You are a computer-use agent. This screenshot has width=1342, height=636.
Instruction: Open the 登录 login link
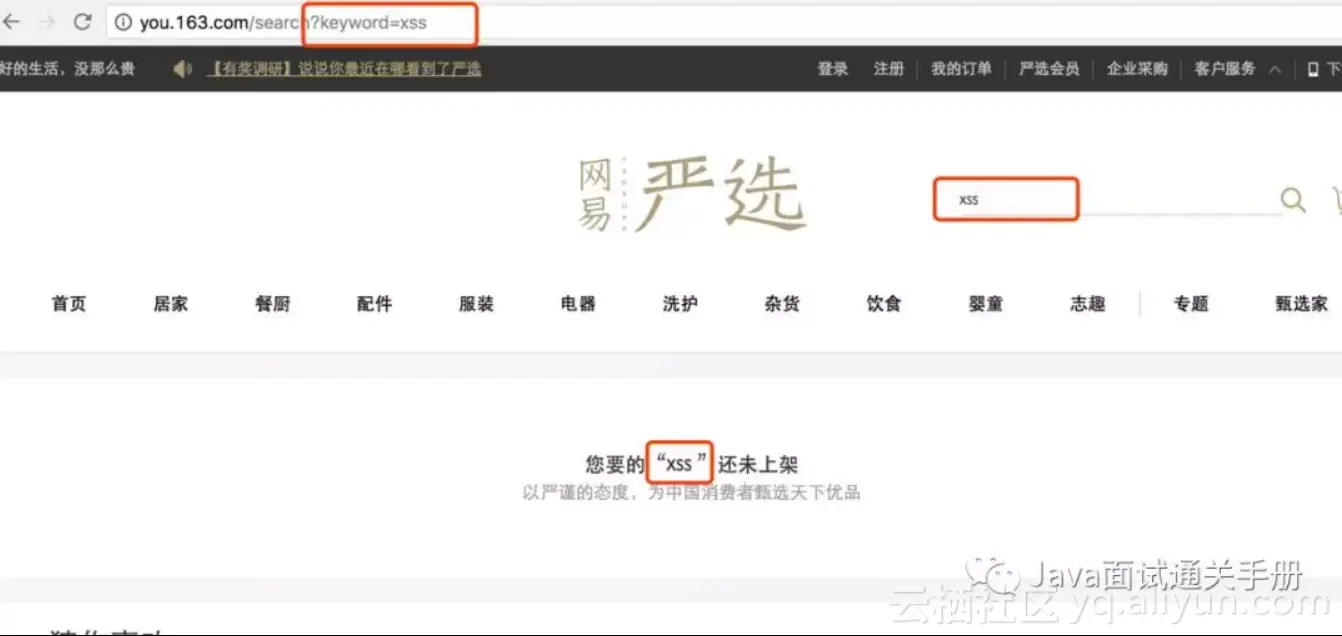pos(833,69)
